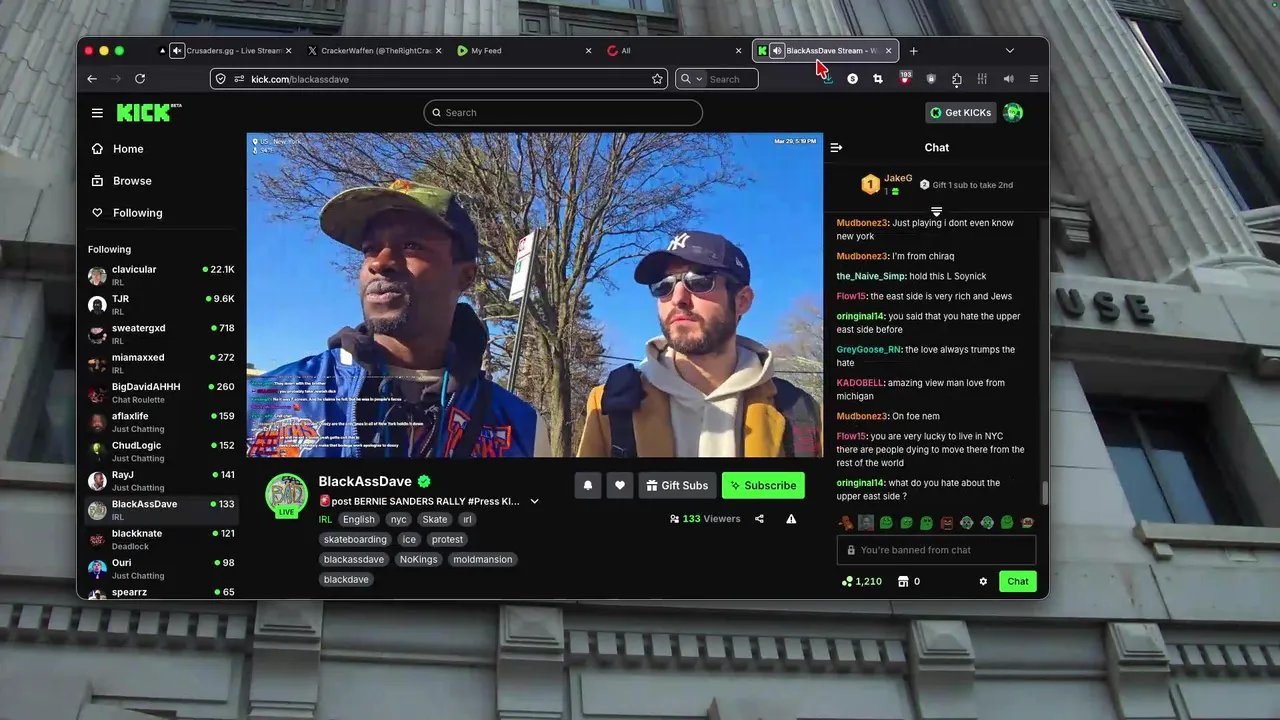Reload the page with refresh icon

[140, 79]
